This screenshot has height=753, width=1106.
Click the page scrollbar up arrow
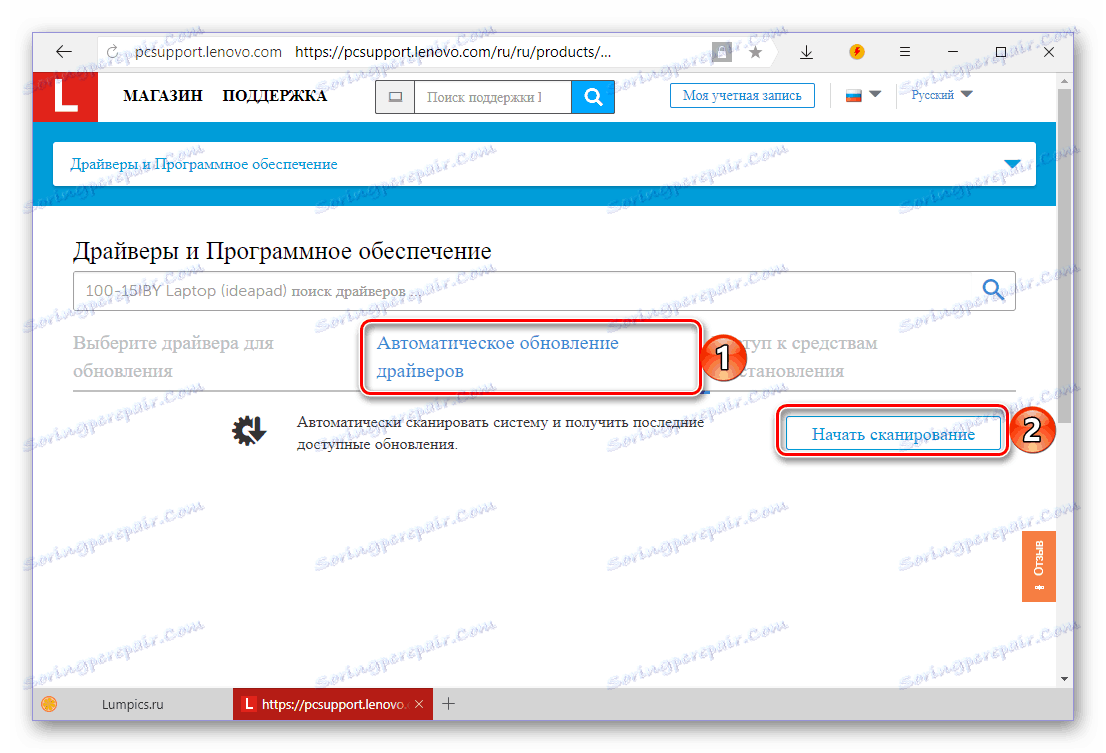coord(1064,82)
